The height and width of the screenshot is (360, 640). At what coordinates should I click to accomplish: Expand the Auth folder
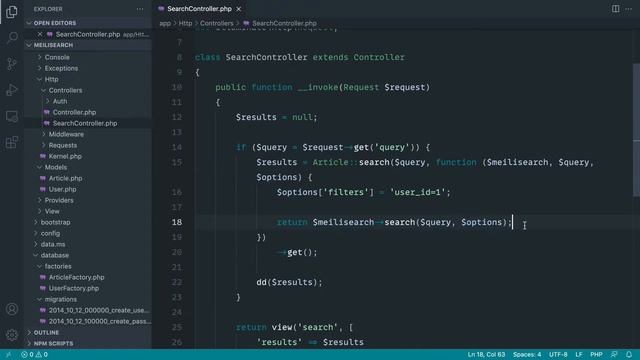pos(59,102)
